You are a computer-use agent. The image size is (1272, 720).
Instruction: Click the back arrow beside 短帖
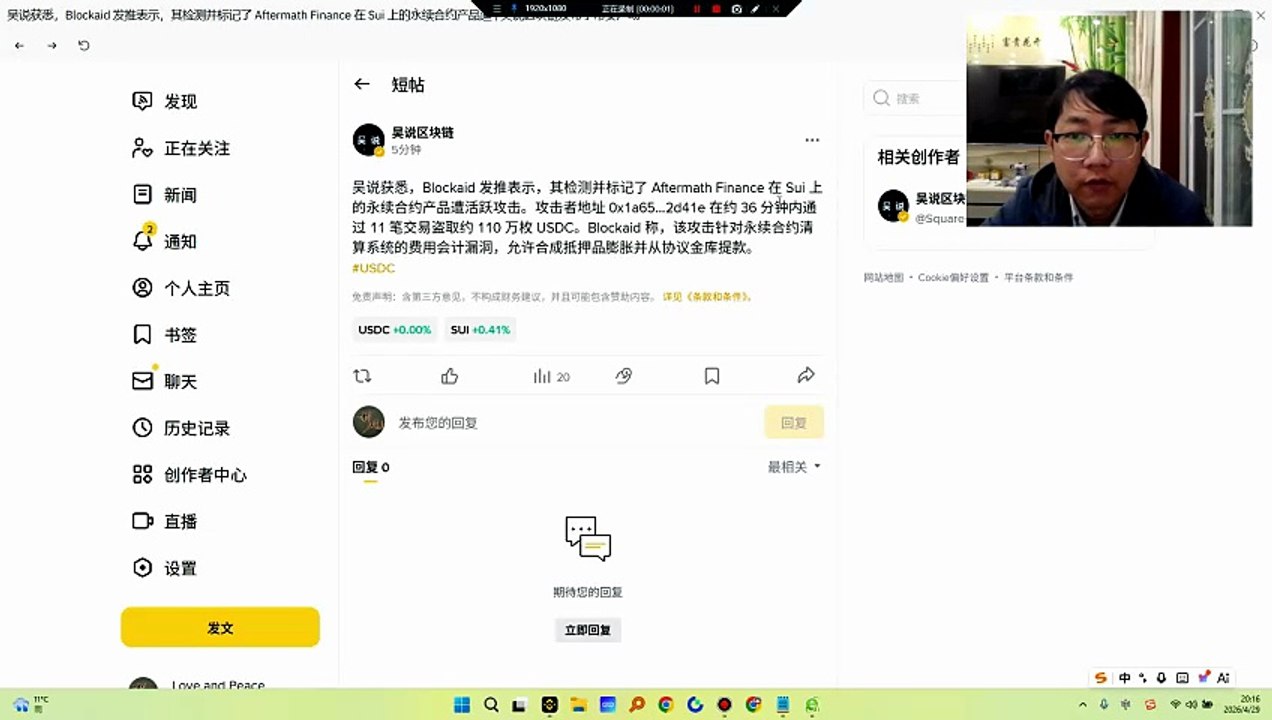(x=362, y=85)
